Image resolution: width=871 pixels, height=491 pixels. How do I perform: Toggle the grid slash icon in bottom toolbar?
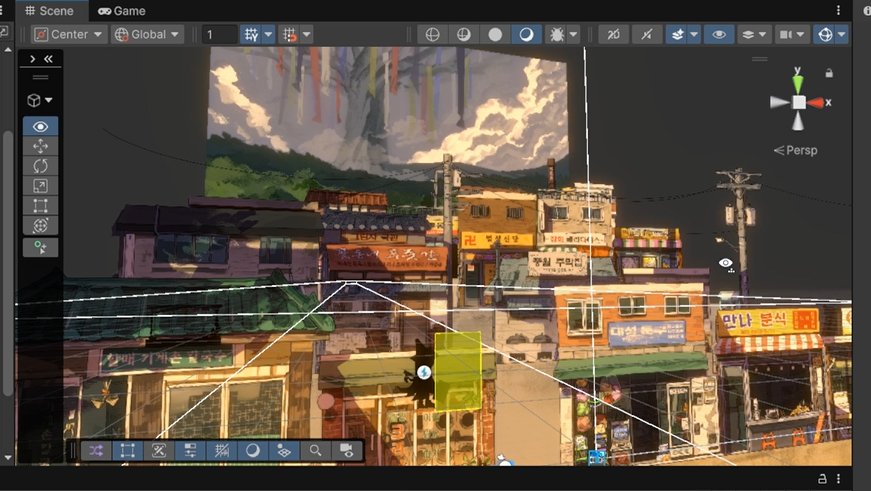coord(222,450)
